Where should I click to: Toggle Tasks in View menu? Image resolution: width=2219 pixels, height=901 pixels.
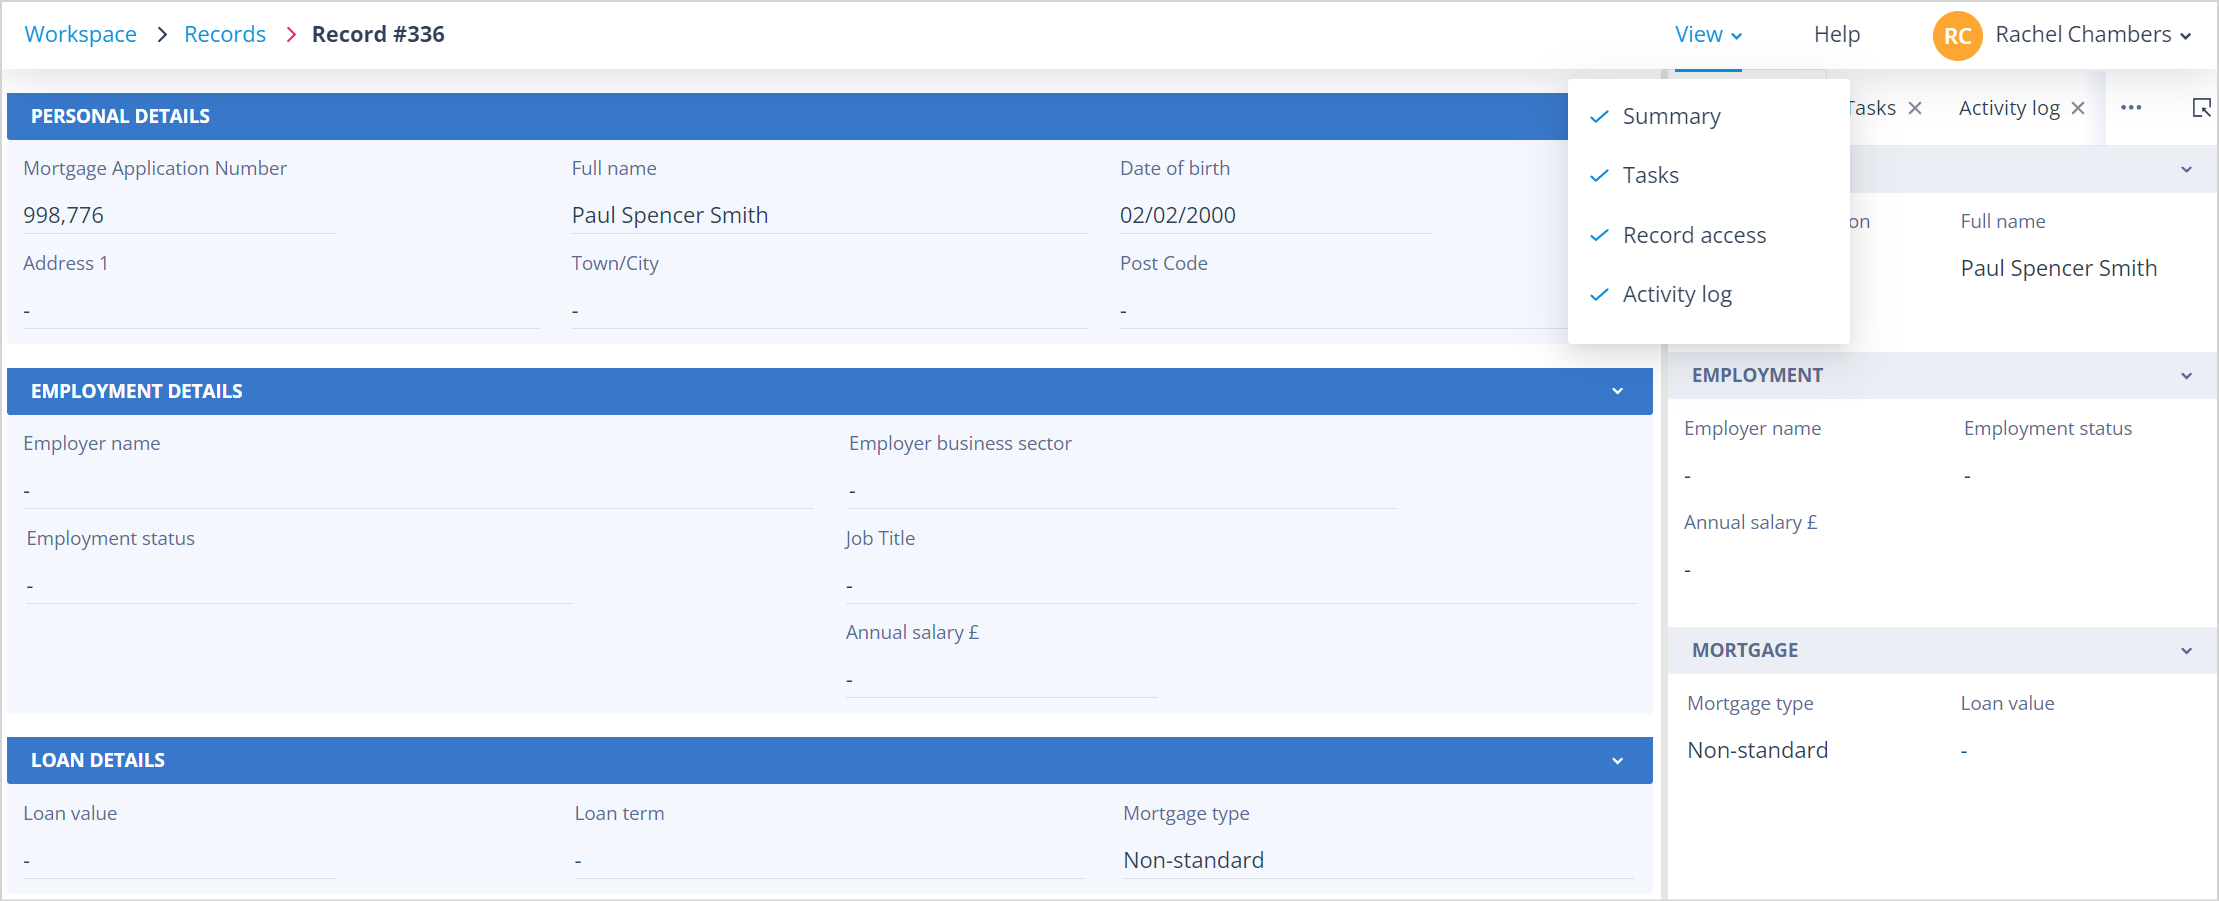point(1708,175)
